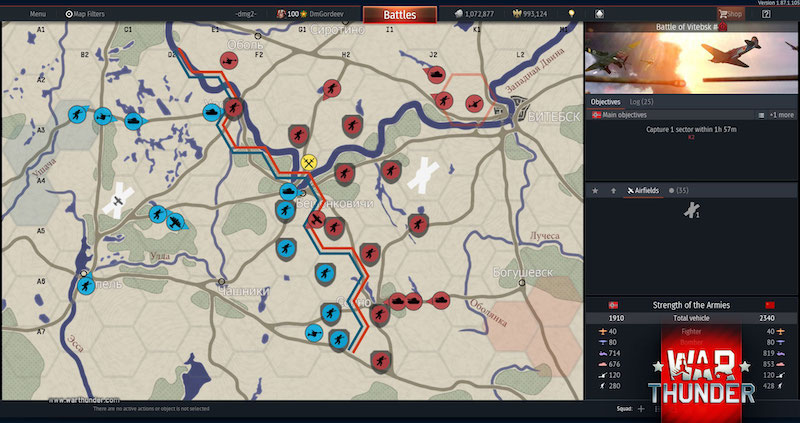
Task: Select the (35) units circle tab
Action: pyautogui.click(x=682, y=190)
